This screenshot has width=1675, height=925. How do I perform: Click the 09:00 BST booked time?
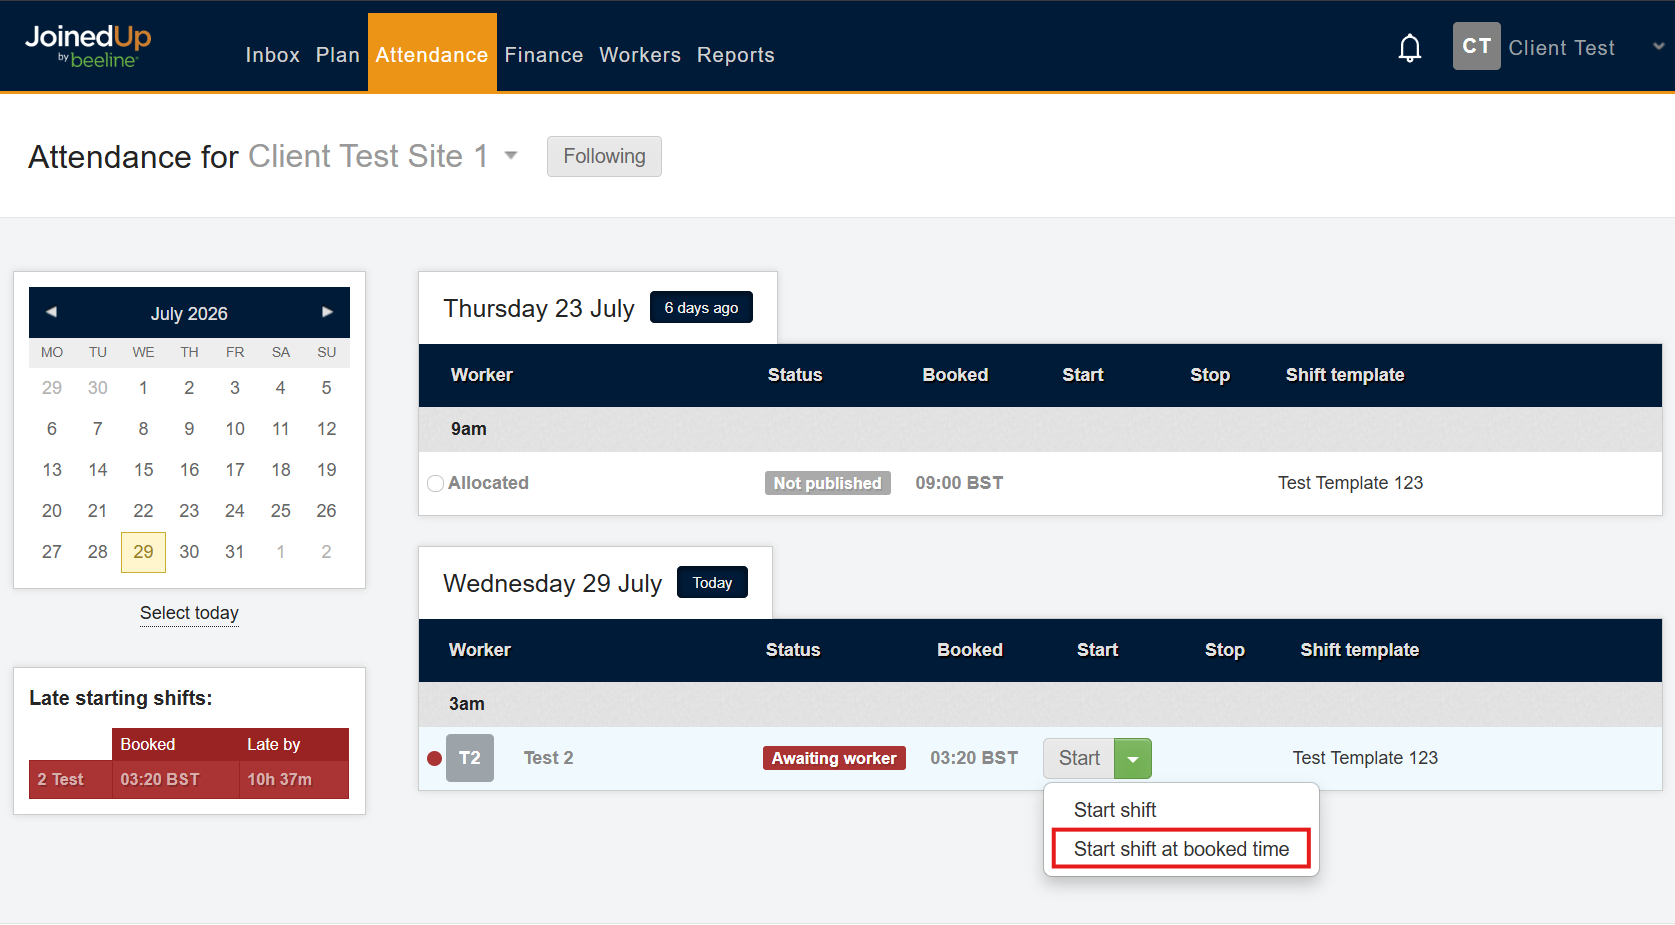tap(959, 483)
